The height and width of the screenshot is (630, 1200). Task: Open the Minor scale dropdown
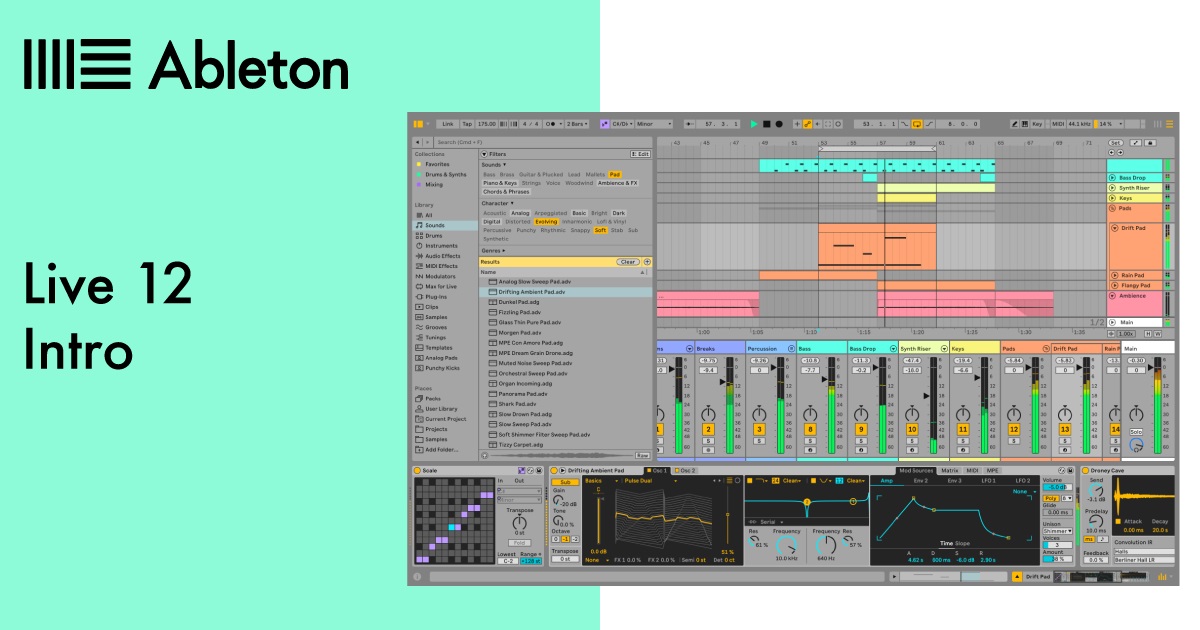tap(652, 123)
